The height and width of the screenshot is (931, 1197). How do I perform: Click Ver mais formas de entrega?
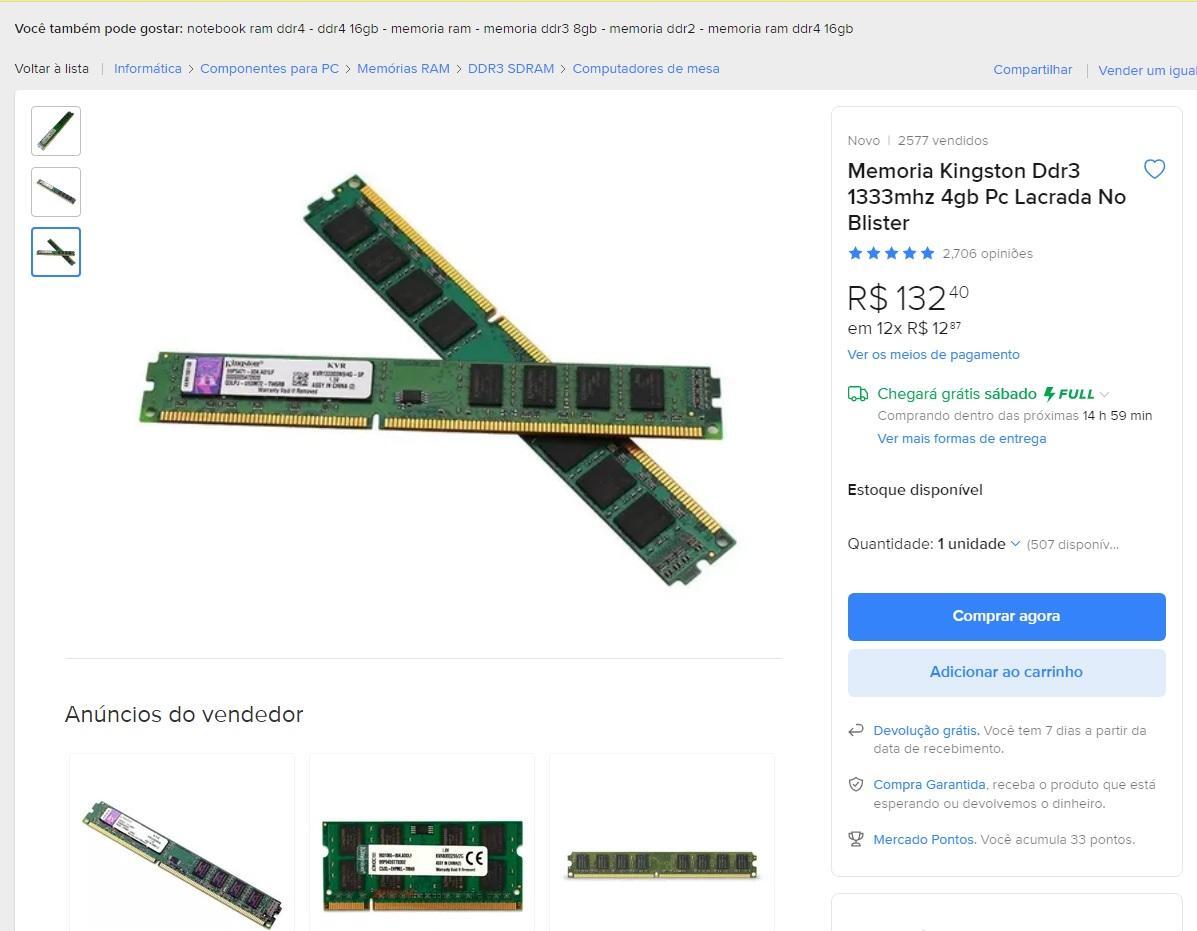961,439
